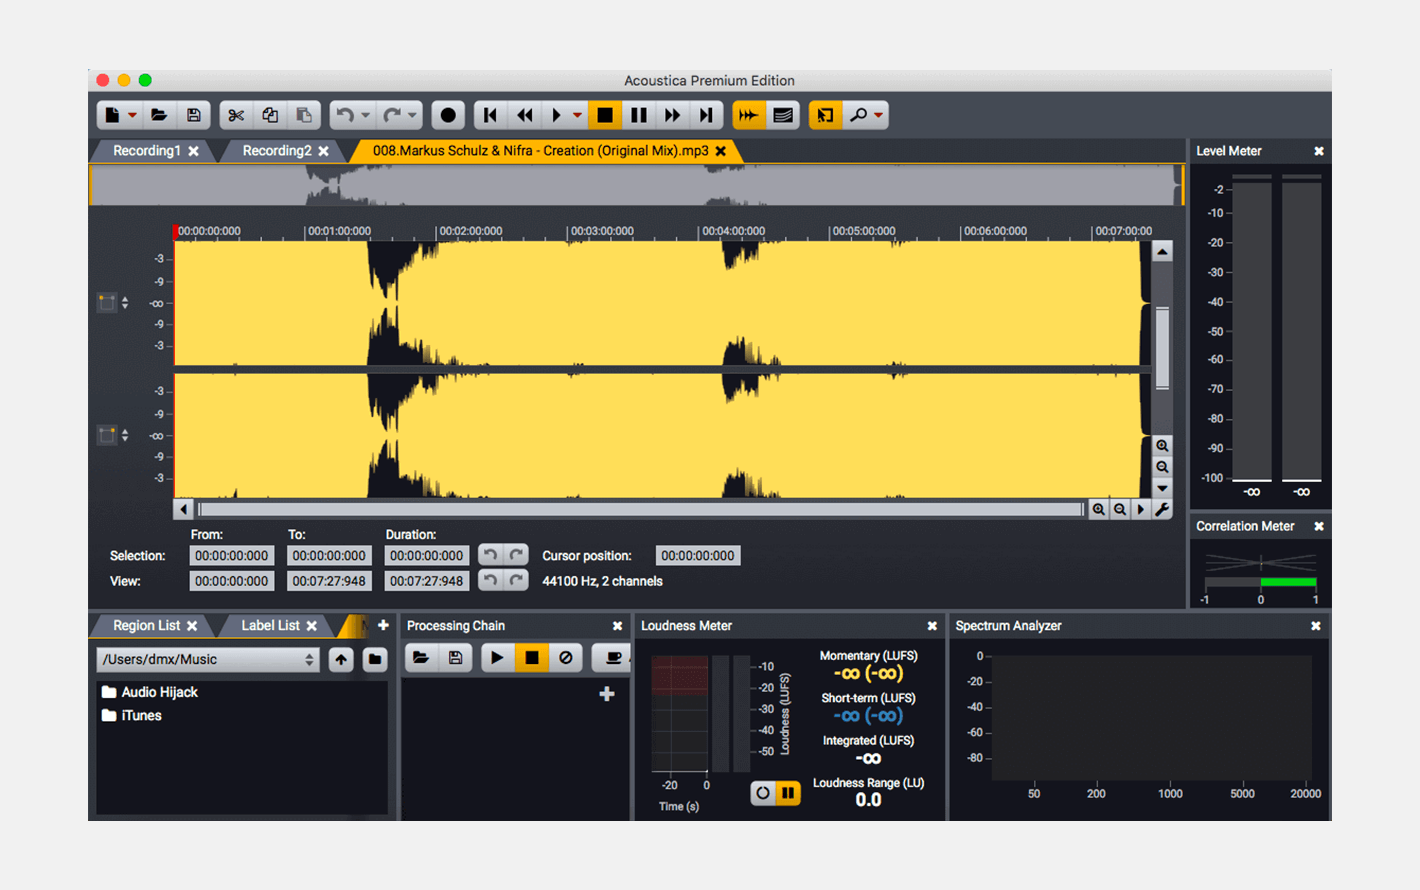
Task: Select the zoom magnifier tool
Action: [859, 115]
